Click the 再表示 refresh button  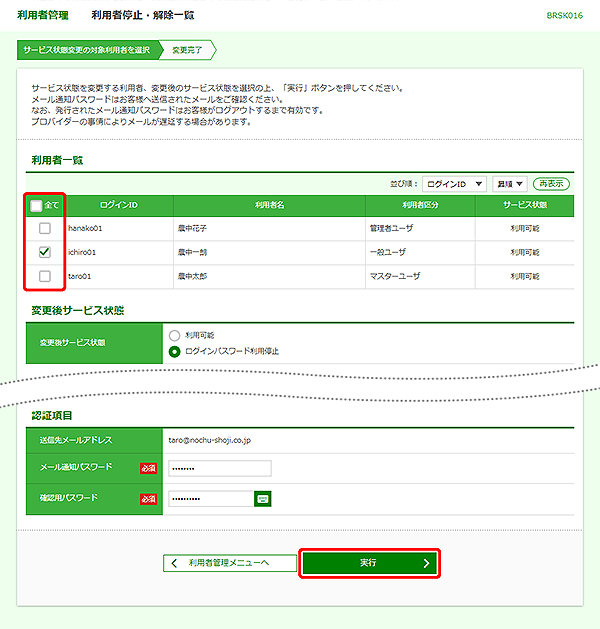pyautogui.click(x=551, y=184)
